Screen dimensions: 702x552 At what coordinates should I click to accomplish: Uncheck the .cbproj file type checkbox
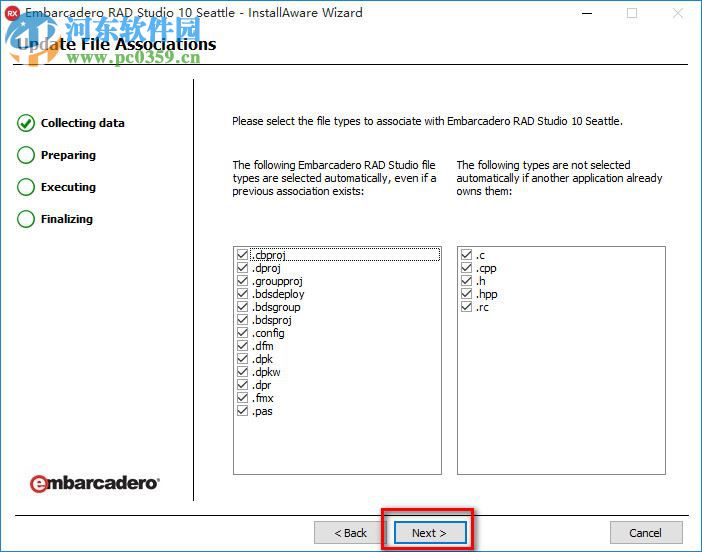[242, 255]
